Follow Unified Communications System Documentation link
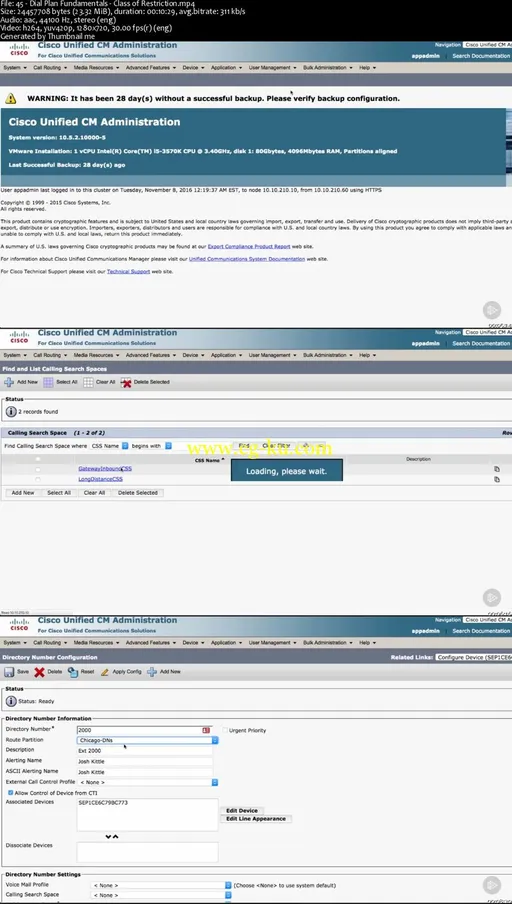 tap(247, 259)
